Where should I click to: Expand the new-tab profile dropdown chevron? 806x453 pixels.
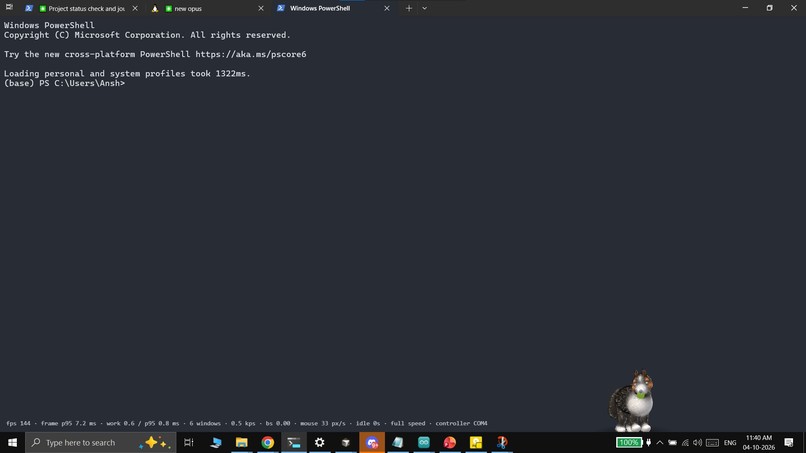(425, 8)
